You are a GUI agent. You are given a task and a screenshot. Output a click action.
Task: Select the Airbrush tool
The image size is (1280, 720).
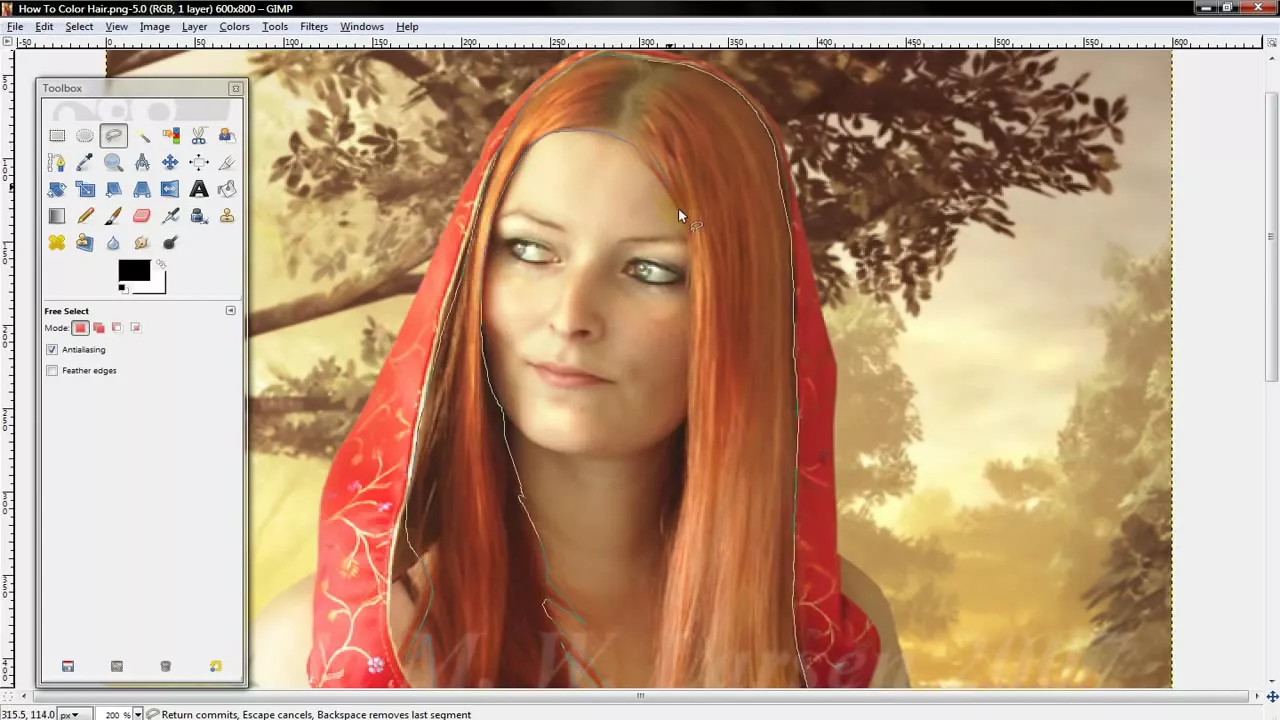(x=170, y=216)
